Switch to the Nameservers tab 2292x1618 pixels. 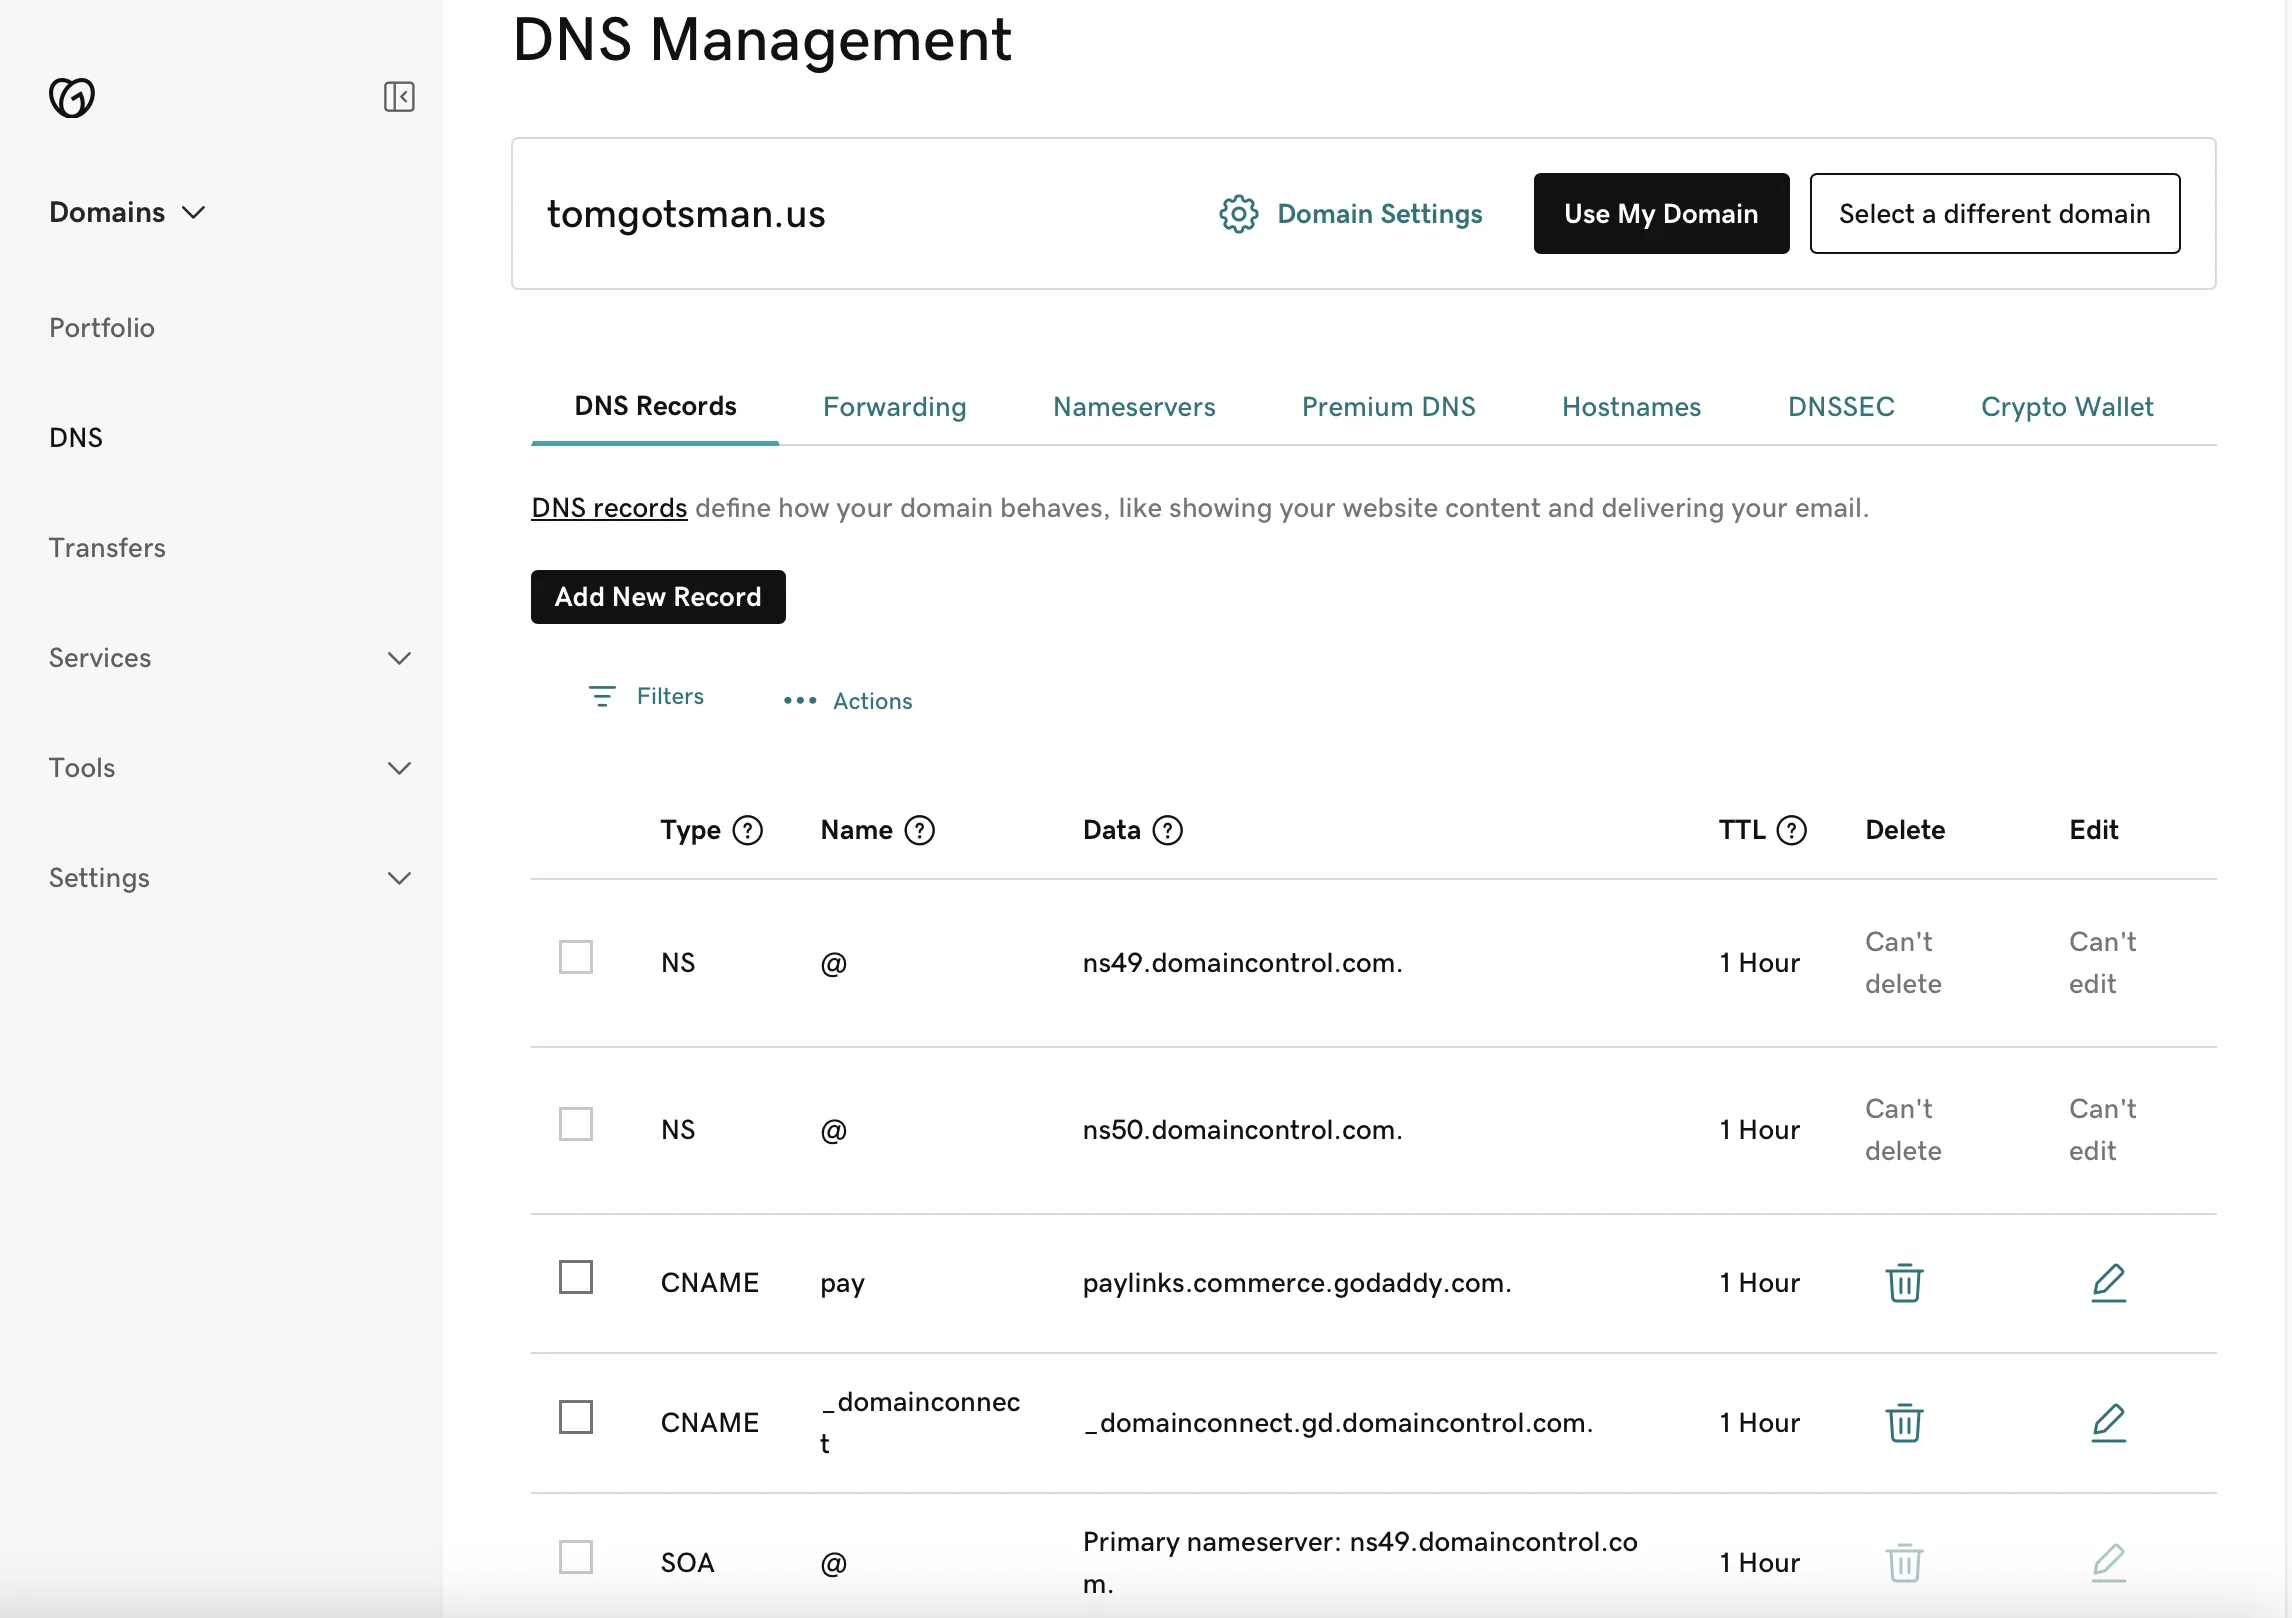click(x=1134, y=407)
